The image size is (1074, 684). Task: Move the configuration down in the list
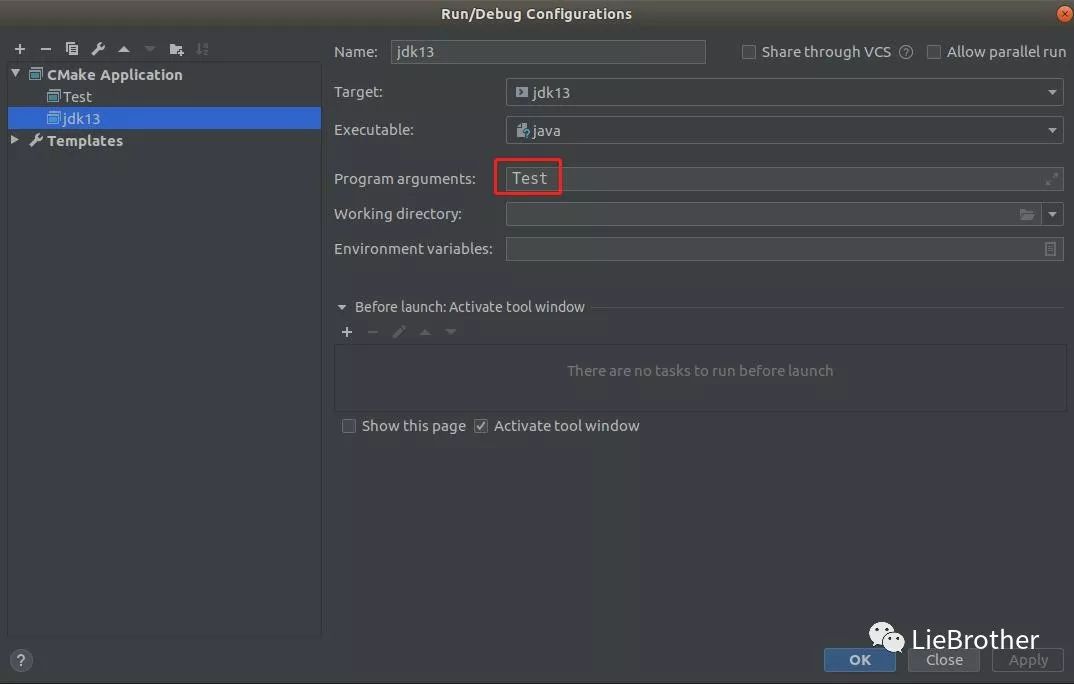(150, 49)
